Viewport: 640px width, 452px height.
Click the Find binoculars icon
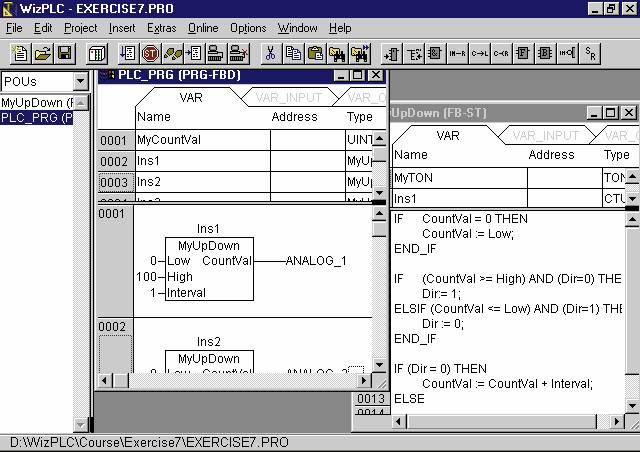coord(337,53)
